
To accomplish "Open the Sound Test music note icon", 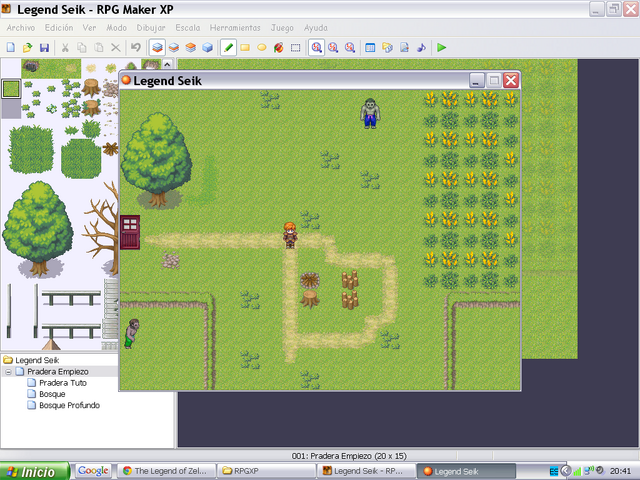I will [x=421, y=48].
